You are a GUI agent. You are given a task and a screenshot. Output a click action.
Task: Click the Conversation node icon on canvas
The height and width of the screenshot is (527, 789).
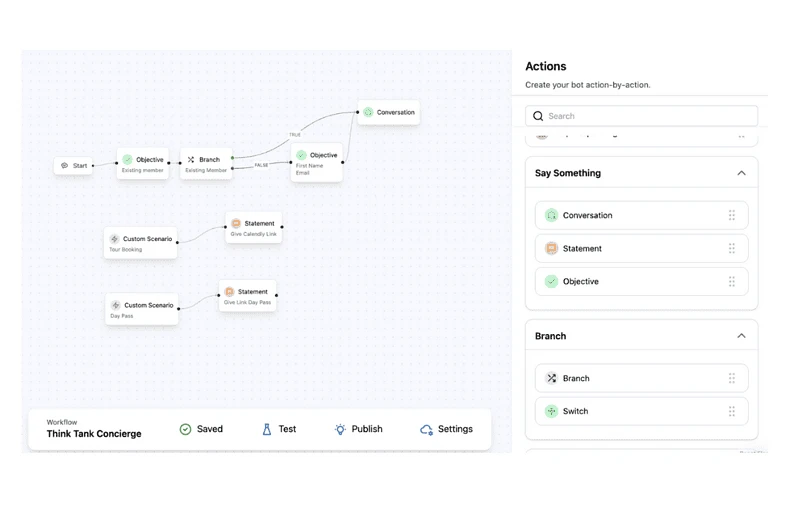coord(368,112)
